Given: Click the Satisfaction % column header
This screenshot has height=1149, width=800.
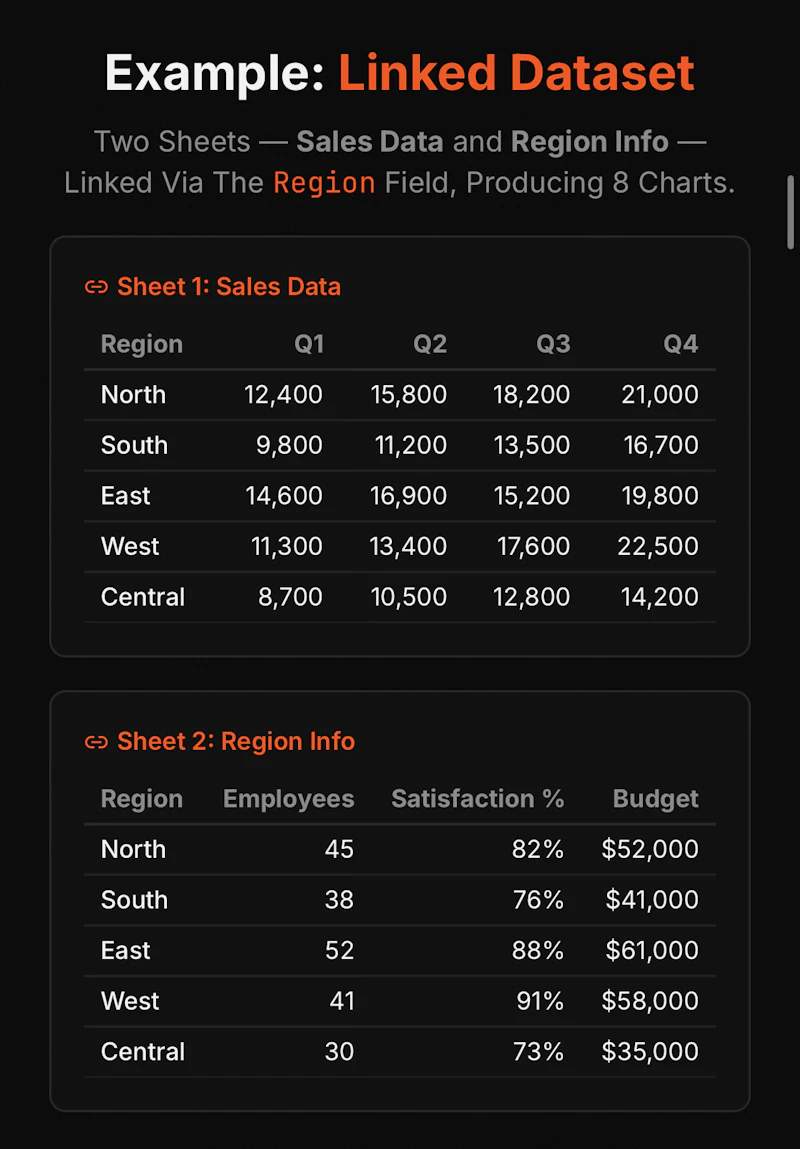Looking at the screenshot, I should pyautogui.click(x=478, y=799).
